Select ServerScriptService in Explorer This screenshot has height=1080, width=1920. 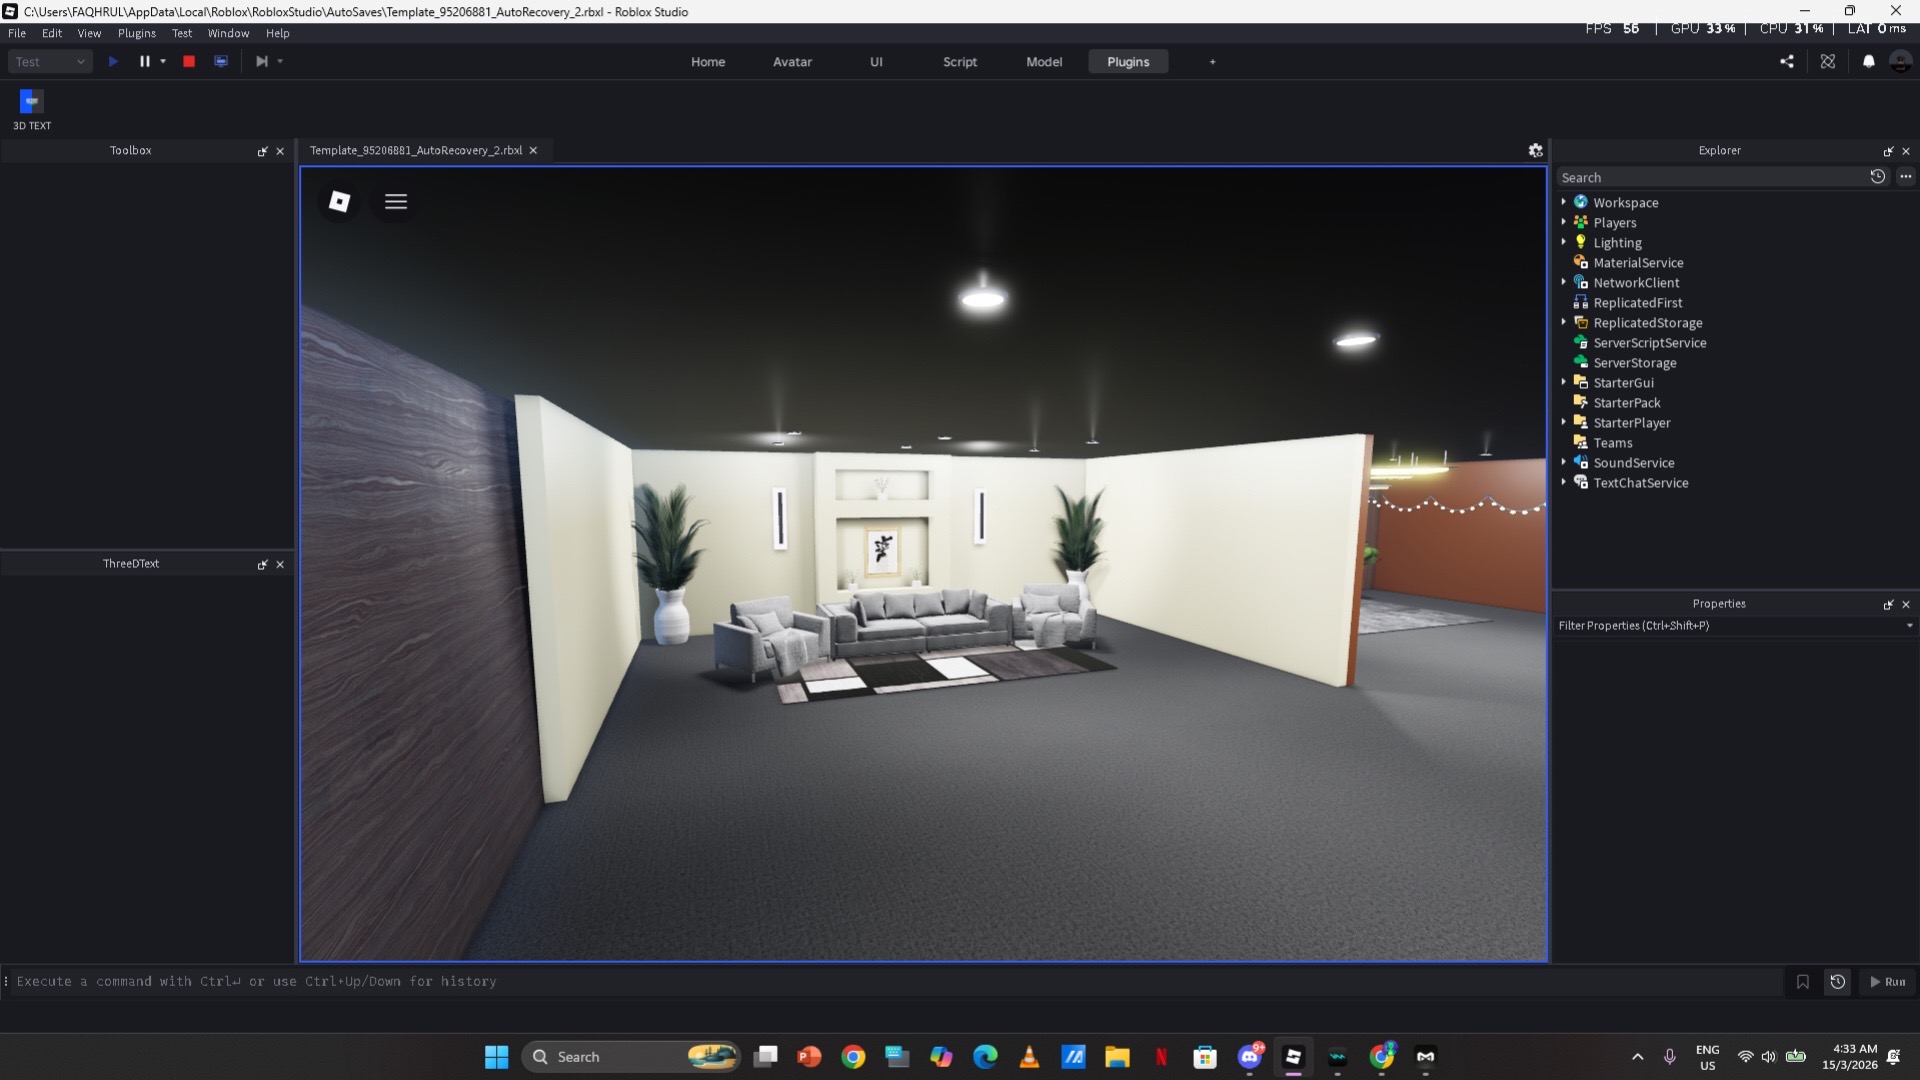click(1650, 342)
